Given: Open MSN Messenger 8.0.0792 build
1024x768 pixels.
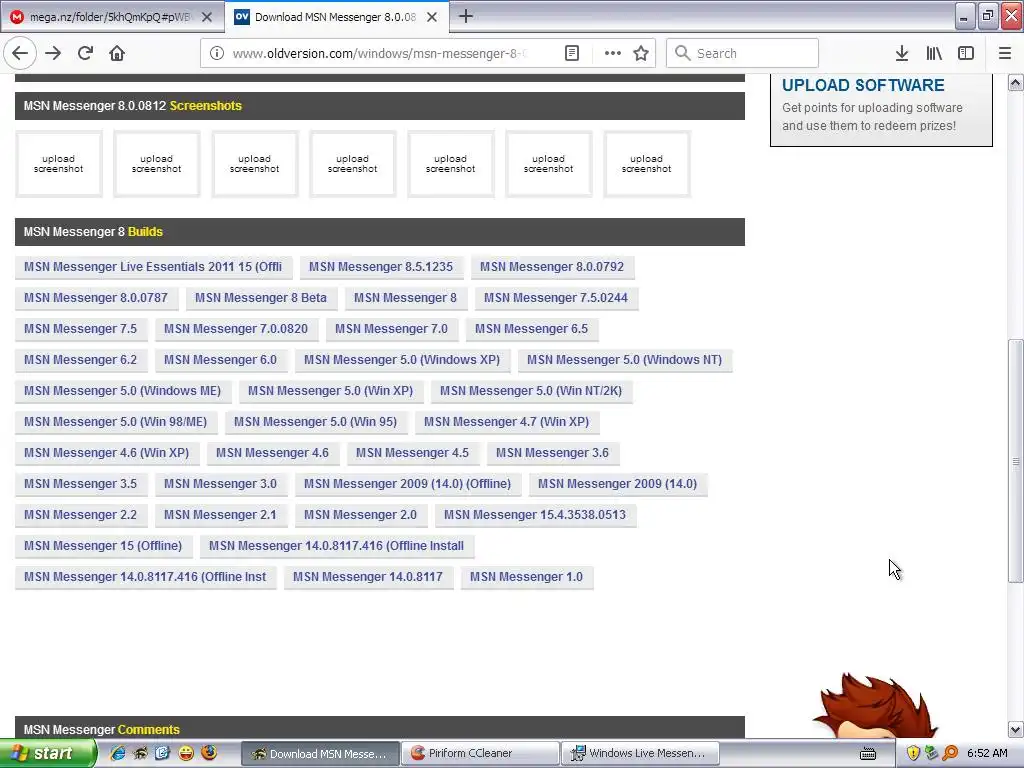Looking at the screenshot, I should point(552,266).
